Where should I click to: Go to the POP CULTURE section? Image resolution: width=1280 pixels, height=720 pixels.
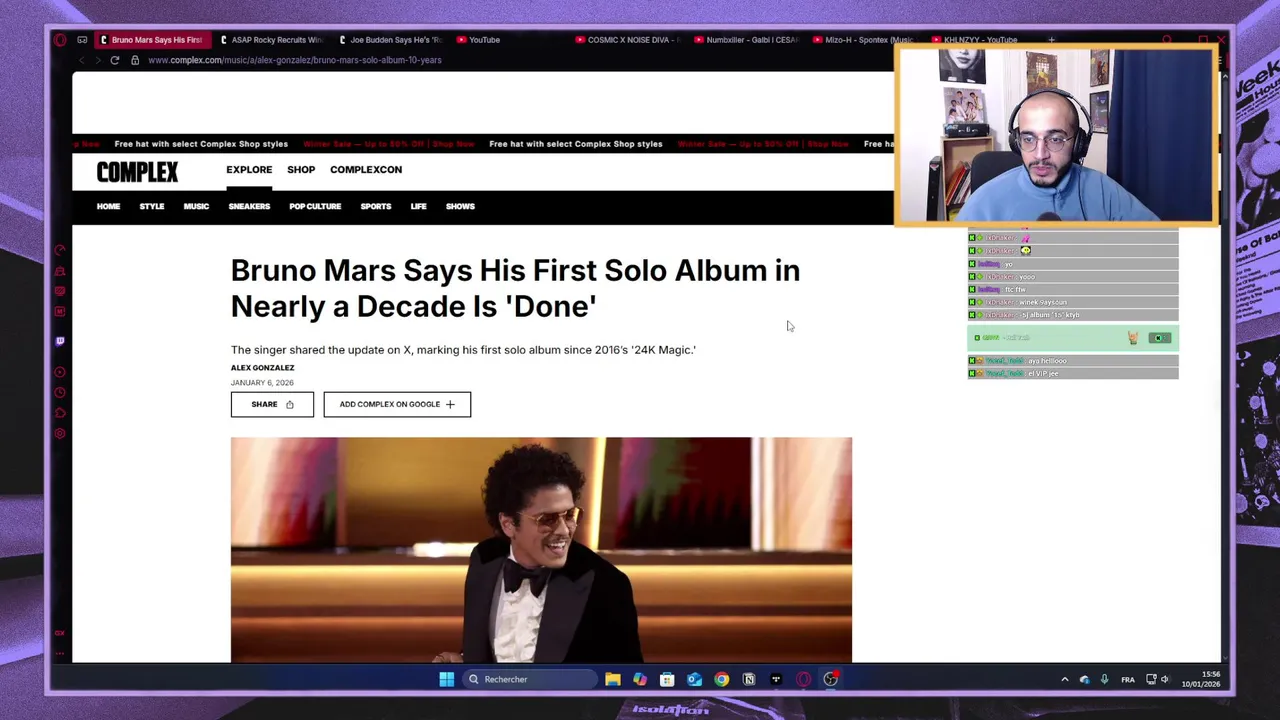click(315, 206)
